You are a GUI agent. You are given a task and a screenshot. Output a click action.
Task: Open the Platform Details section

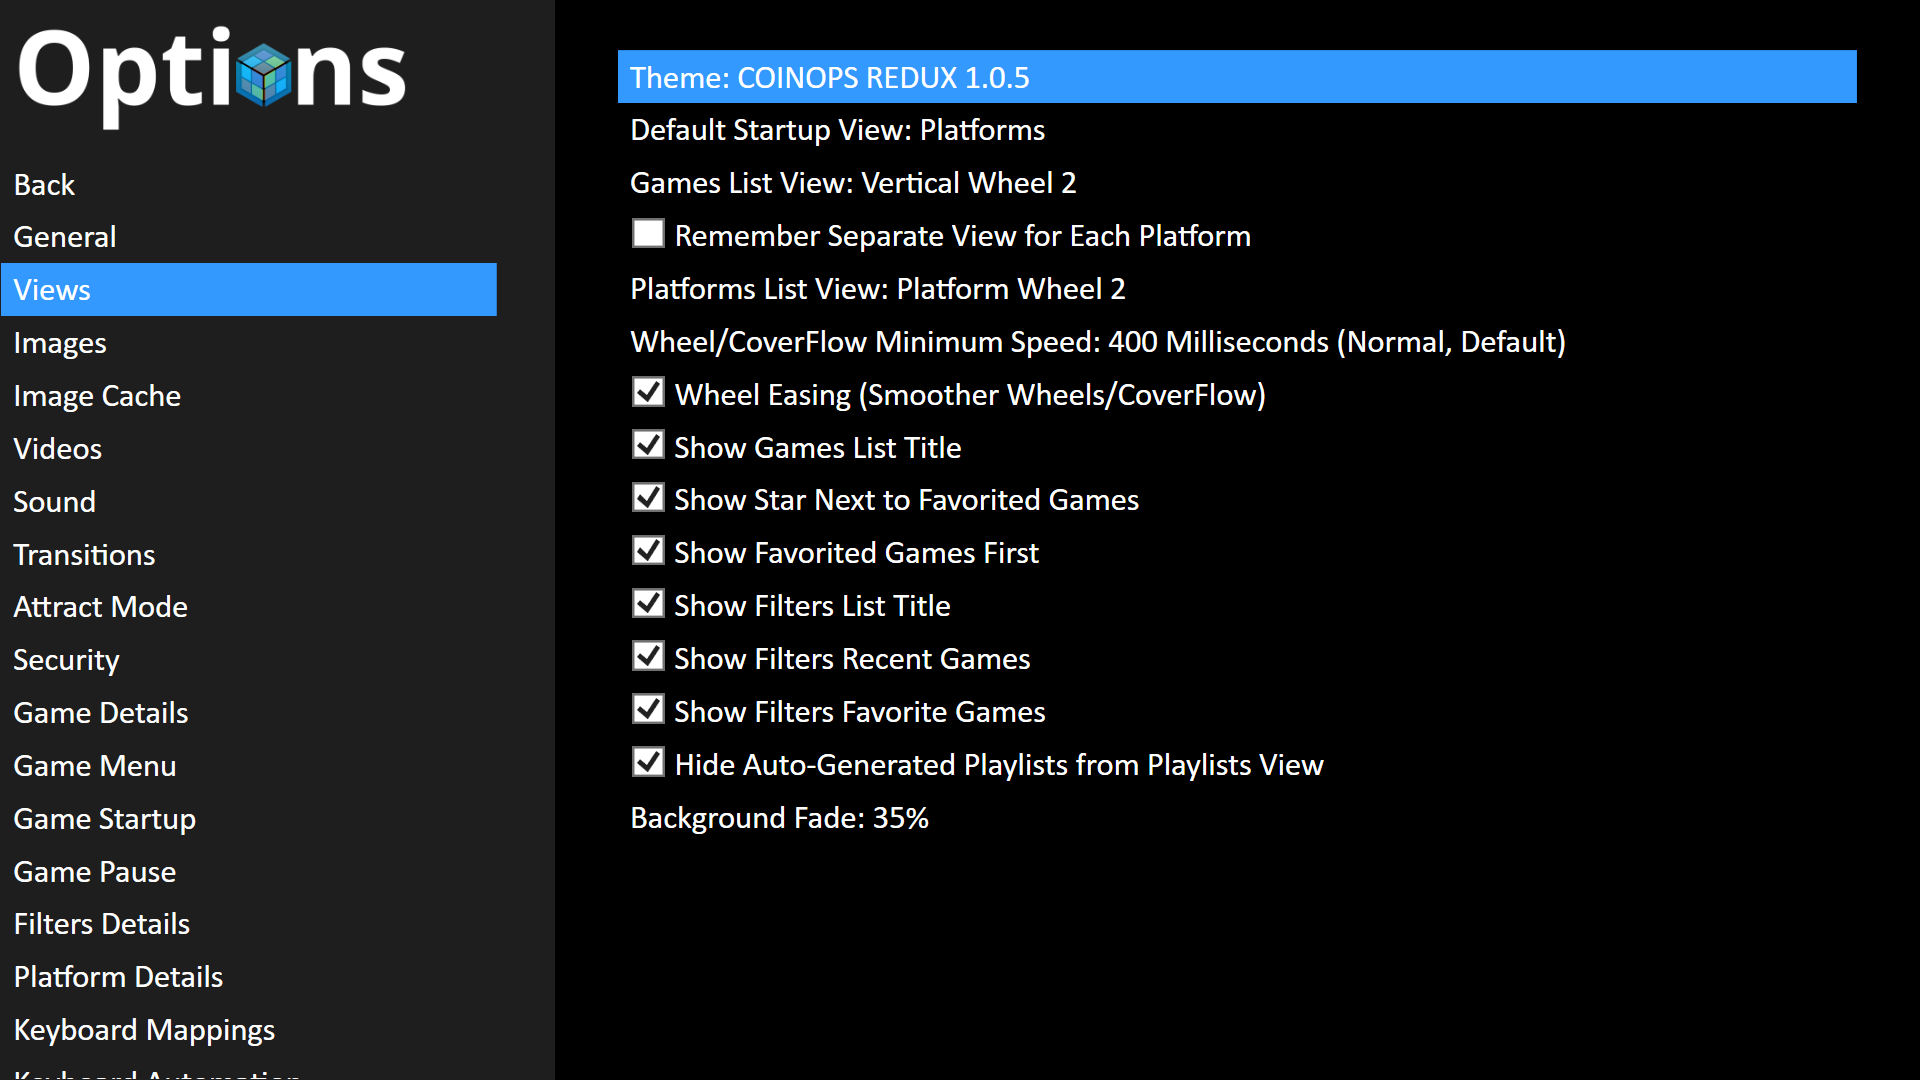click(249, 977)
